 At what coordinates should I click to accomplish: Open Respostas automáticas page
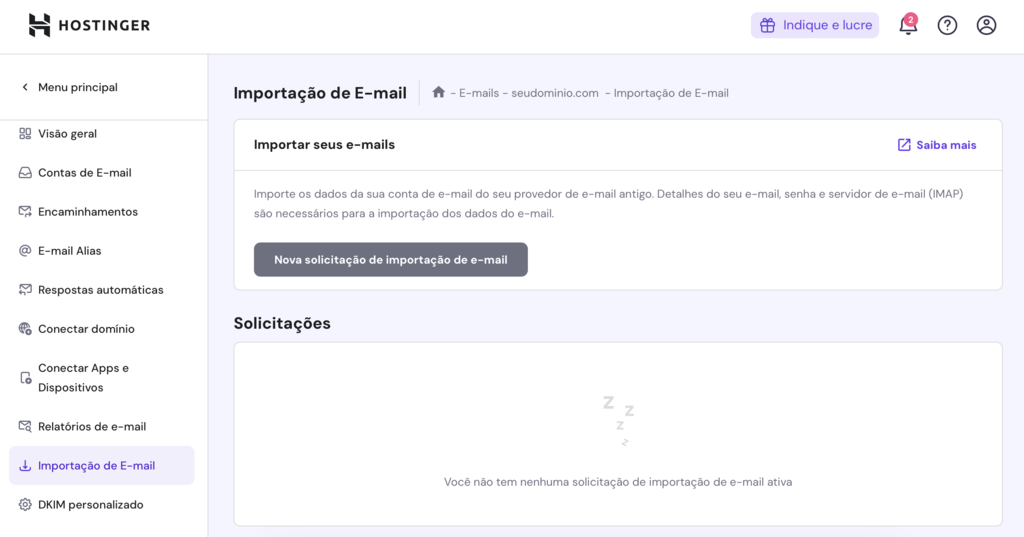(102, 289)
